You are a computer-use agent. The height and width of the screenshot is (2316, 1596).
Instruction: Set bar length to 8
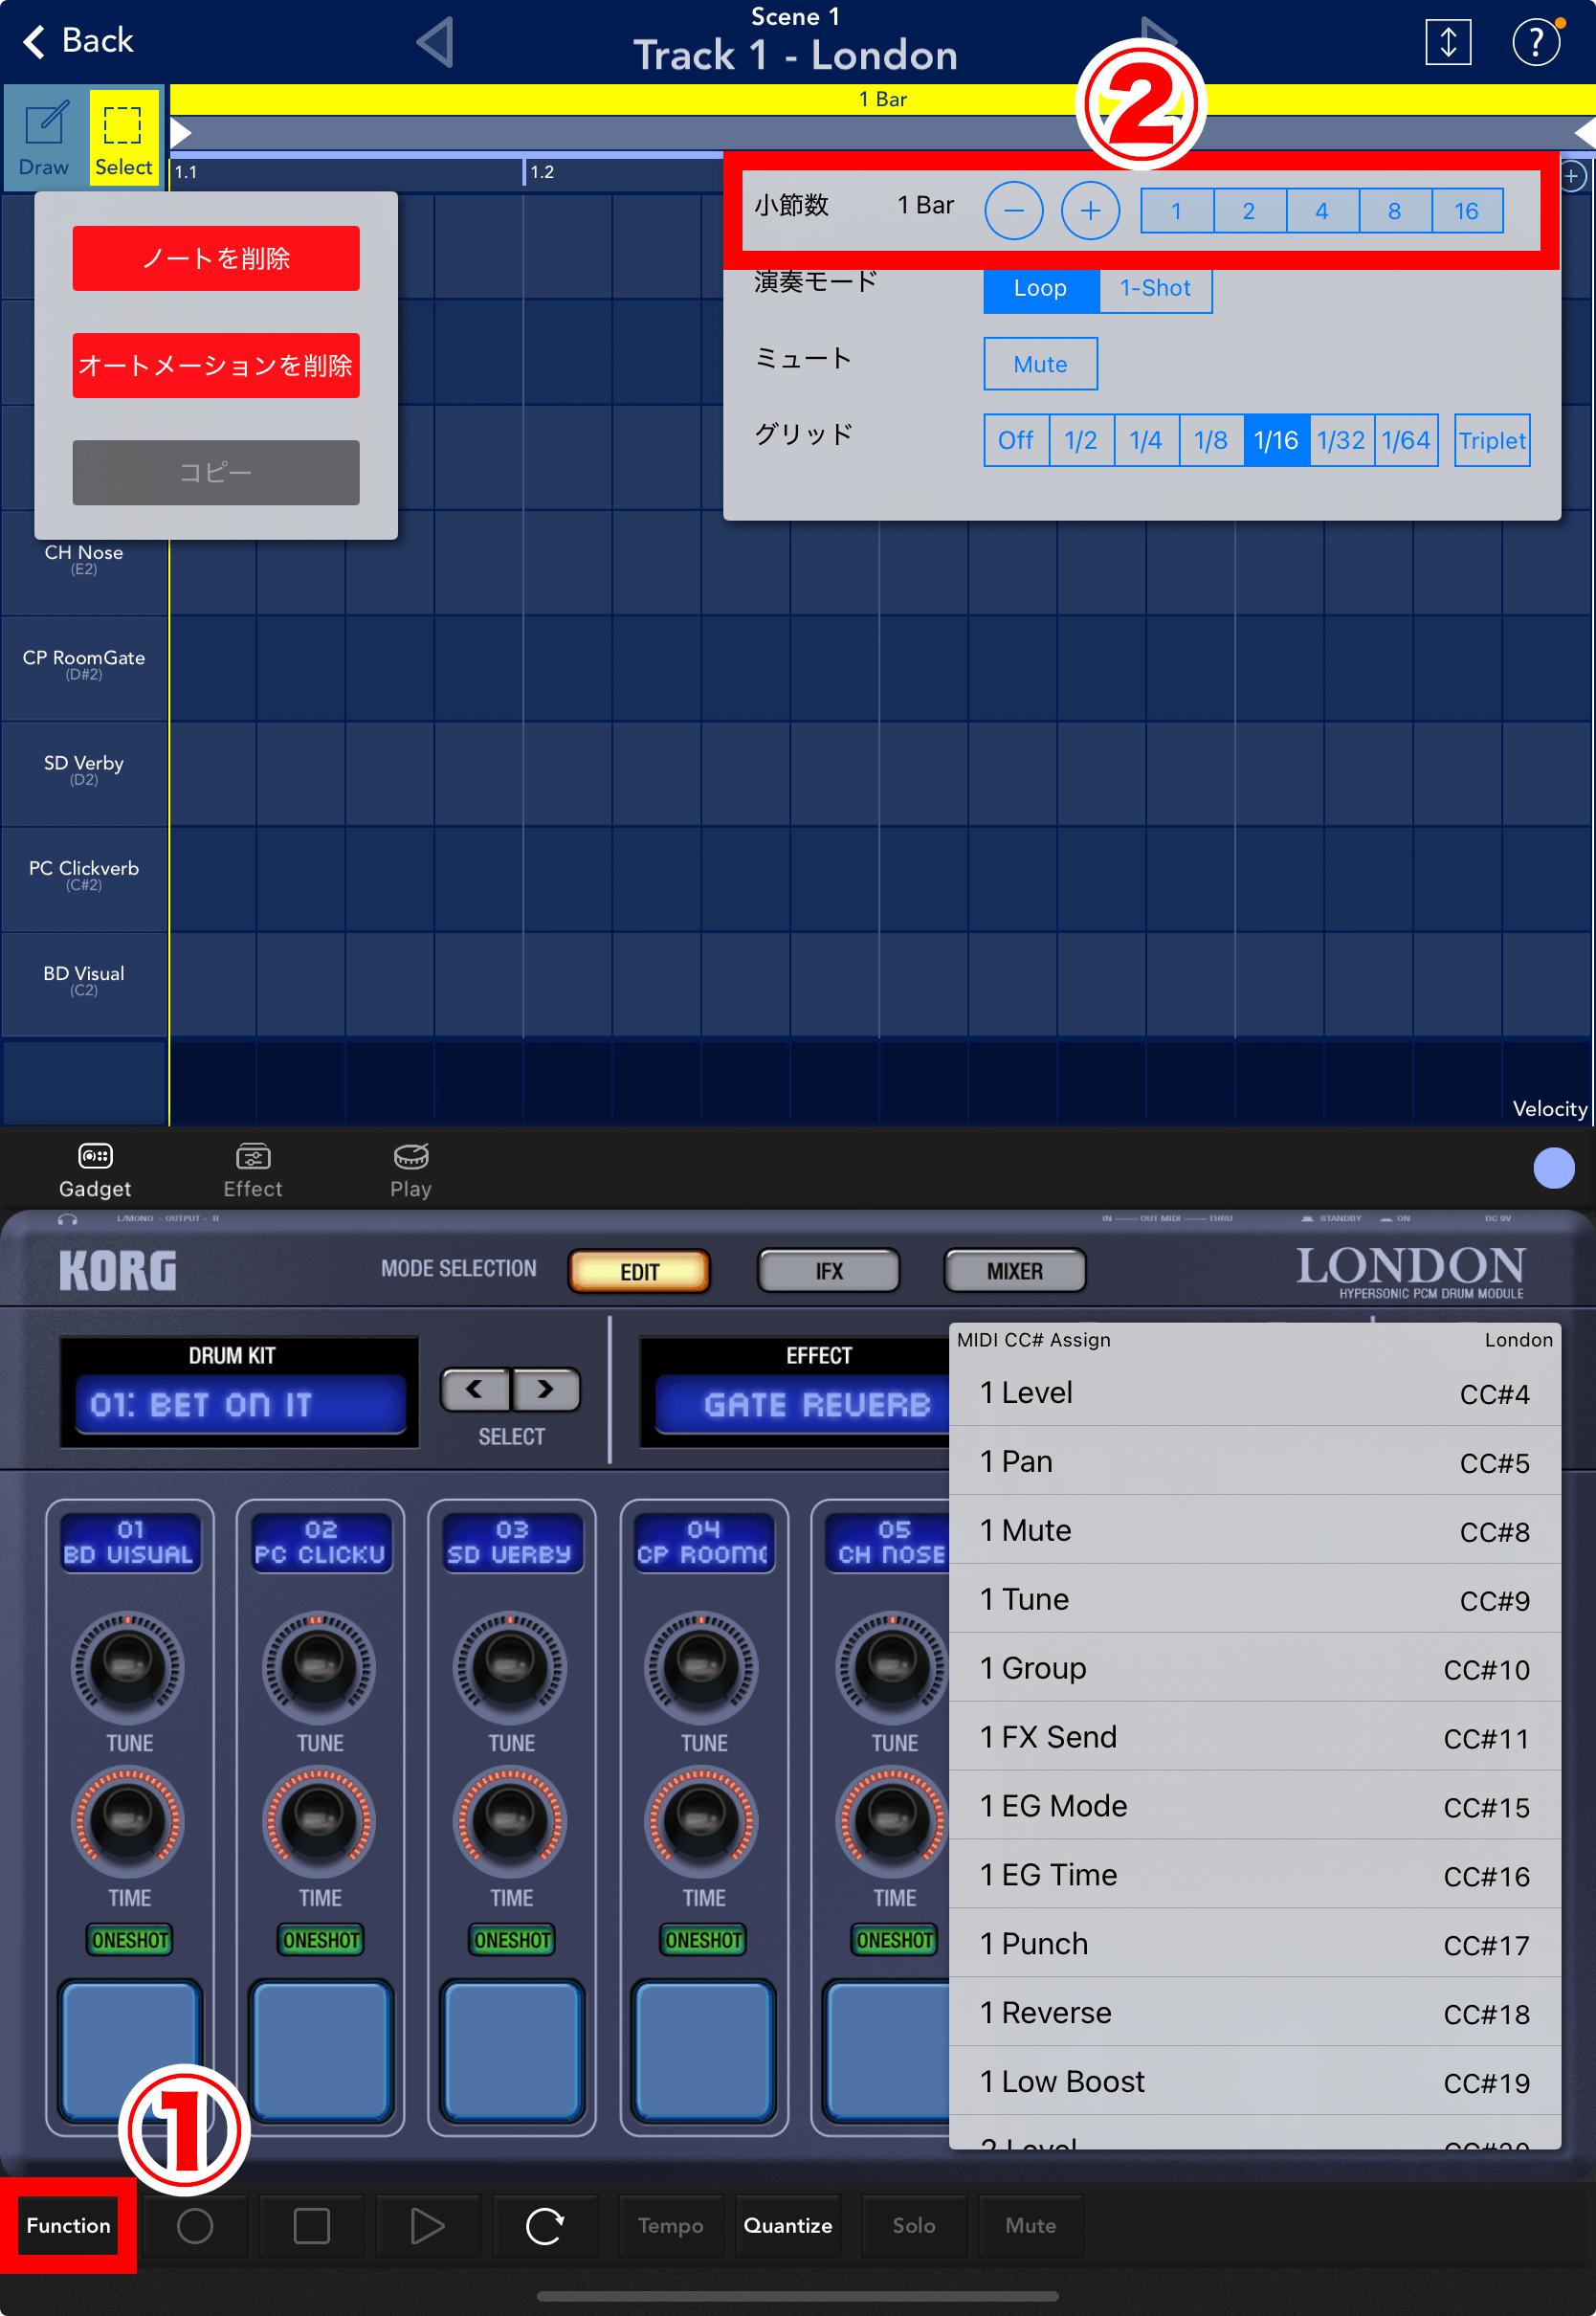point(1394,211)
